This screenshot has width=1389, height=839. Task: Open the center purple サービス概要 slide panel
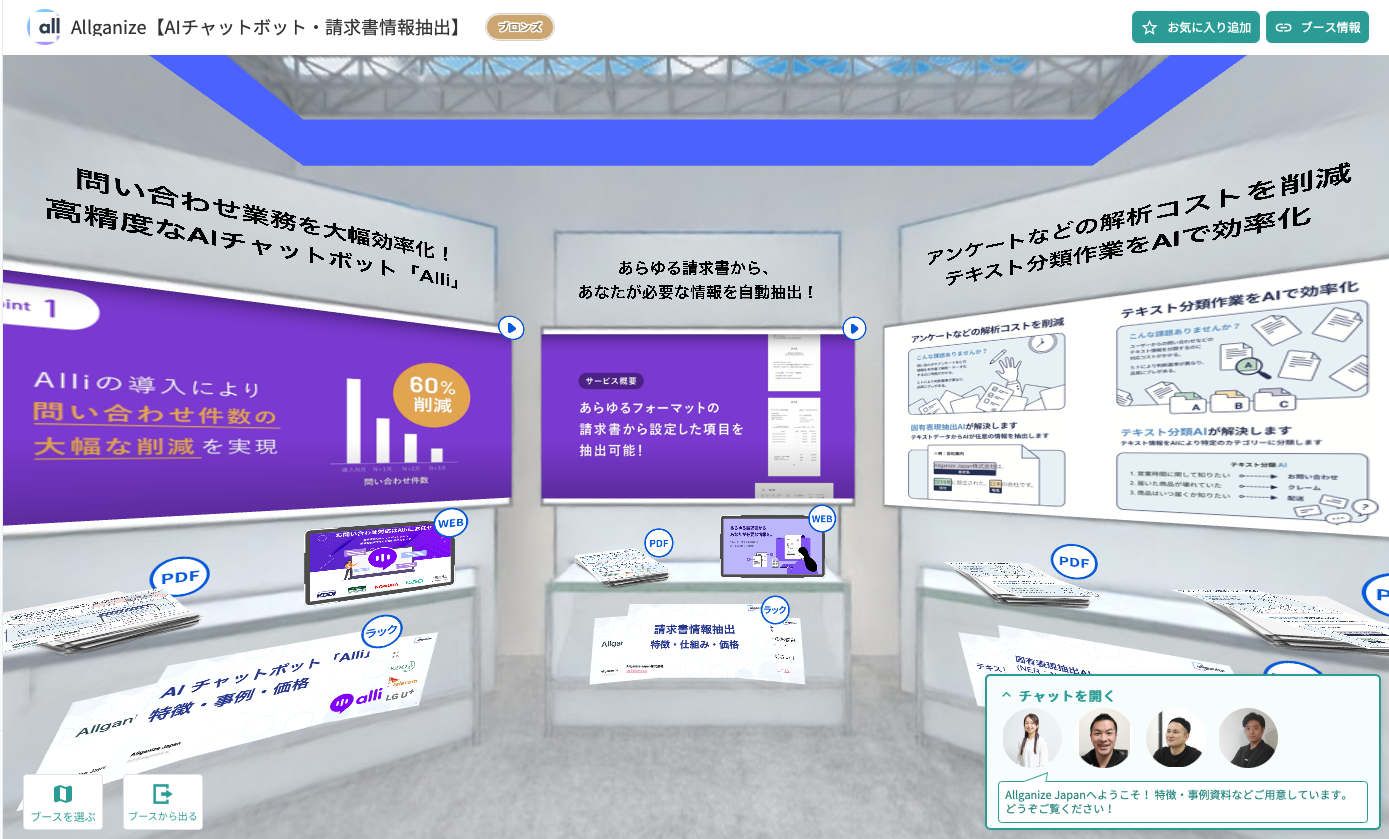[x=698, y=416]
